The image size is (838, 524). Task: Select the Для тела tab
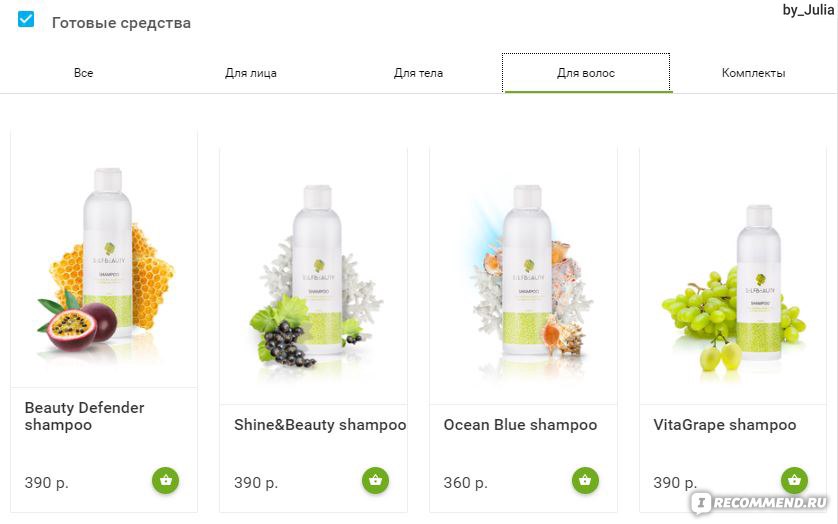pos(418,73)
